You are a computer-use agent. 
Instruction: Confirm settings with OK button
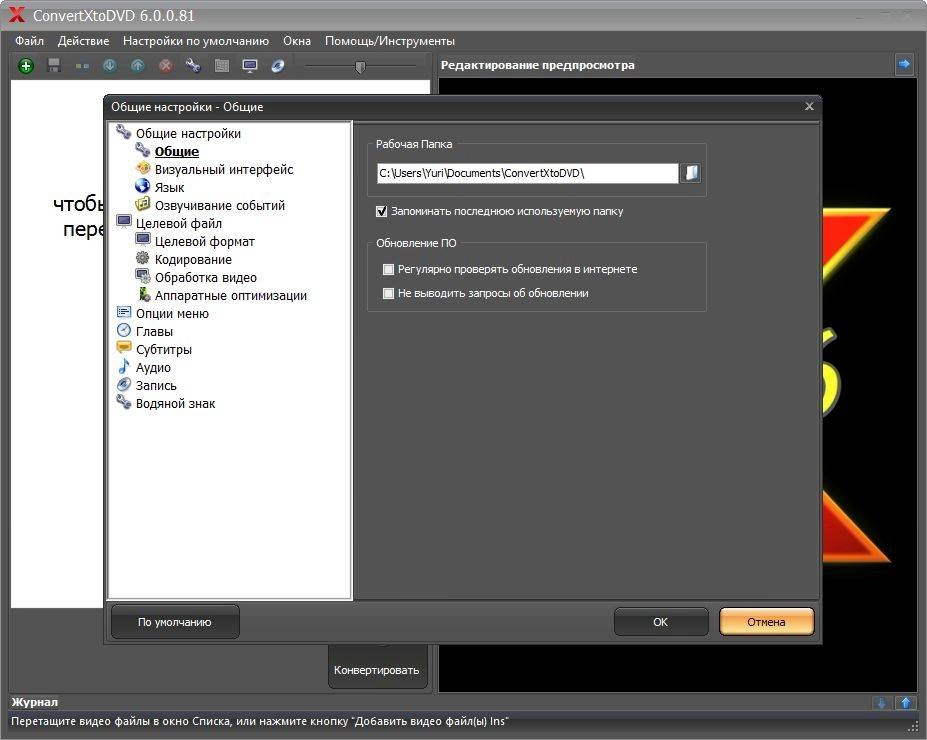click(660, 622)
